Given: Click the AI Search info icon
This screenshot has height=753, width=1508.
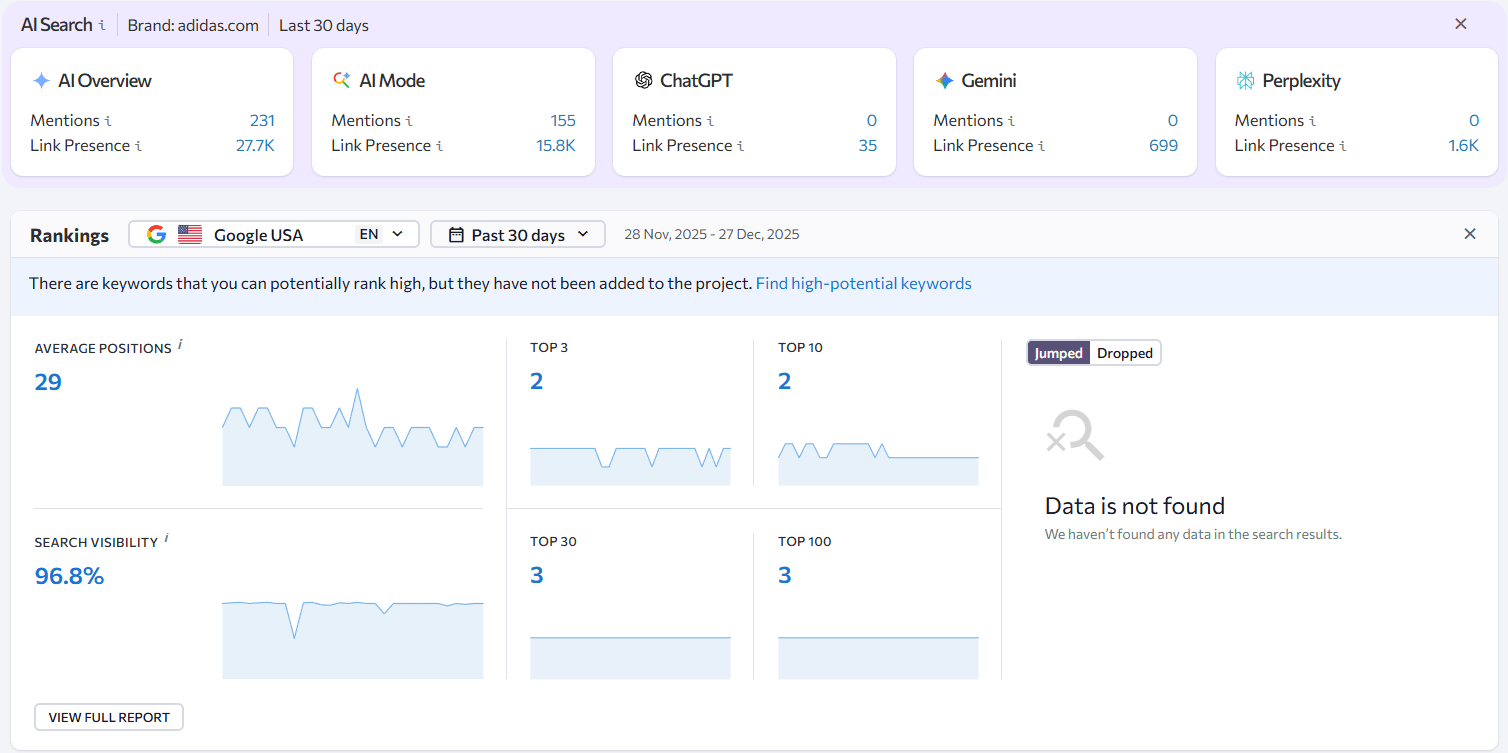Looking at the screenshot, I should [x=103, y=24].
